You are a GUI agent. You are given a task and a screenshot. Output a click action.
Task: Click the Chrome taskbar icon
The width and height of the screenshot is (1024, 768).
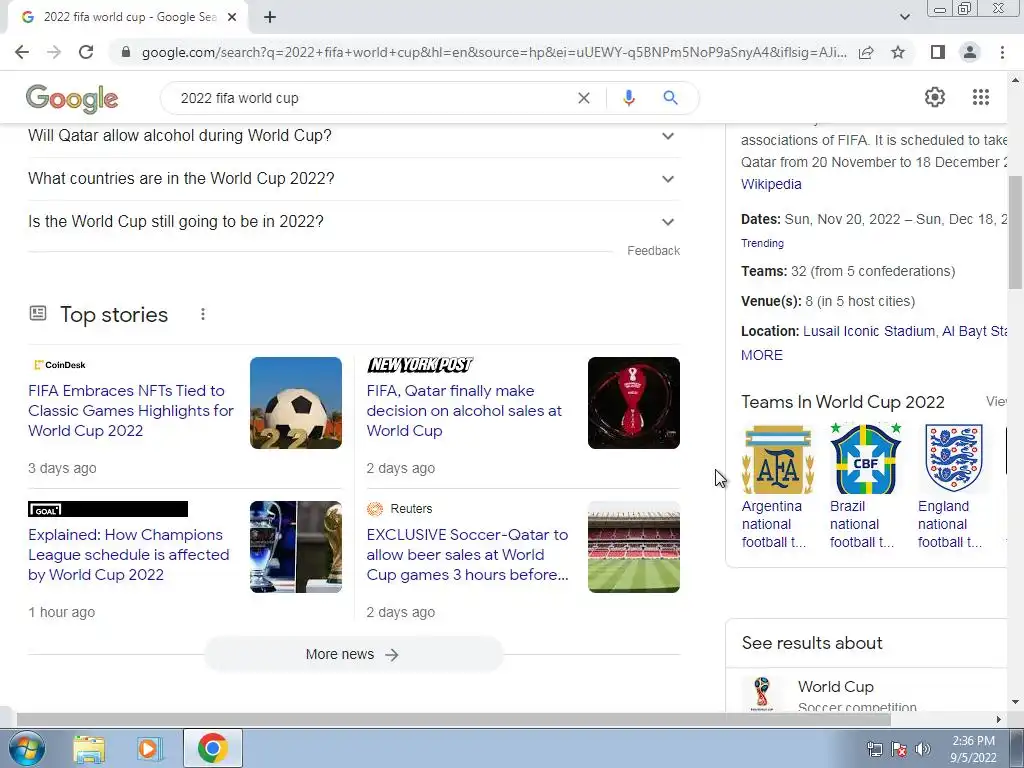[x=212, y=748]
